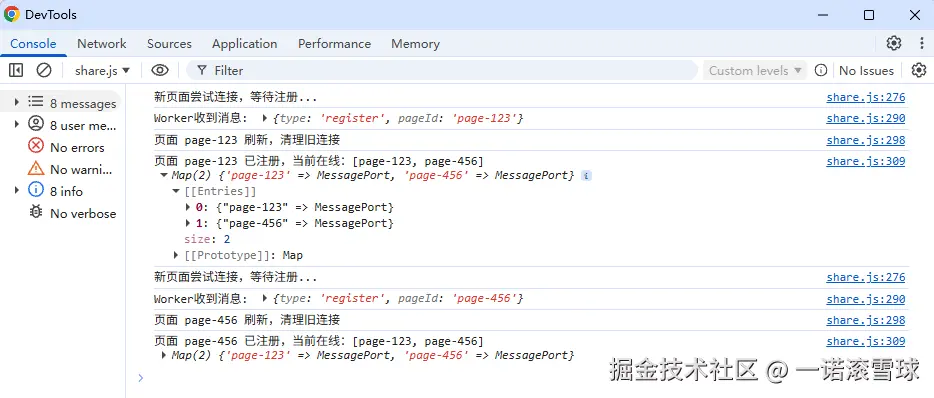Open the three-dot customize DevTools menu
The height and width of the screenshot is (398, 934).
(x=921, y=43)
